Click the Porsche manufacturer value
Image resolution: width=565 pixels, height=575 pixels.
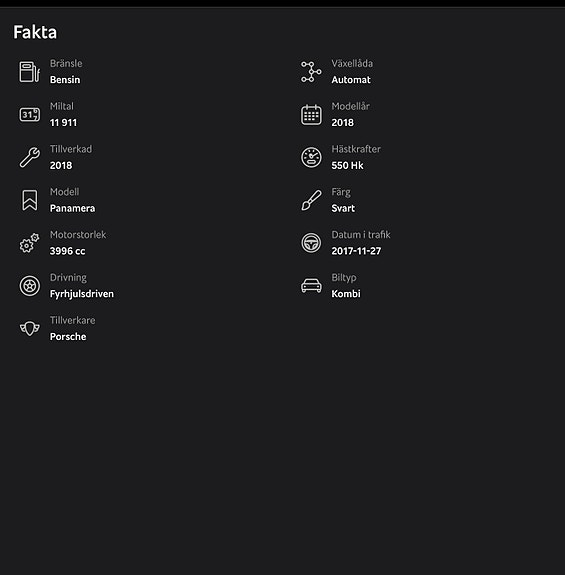[68, 337]
